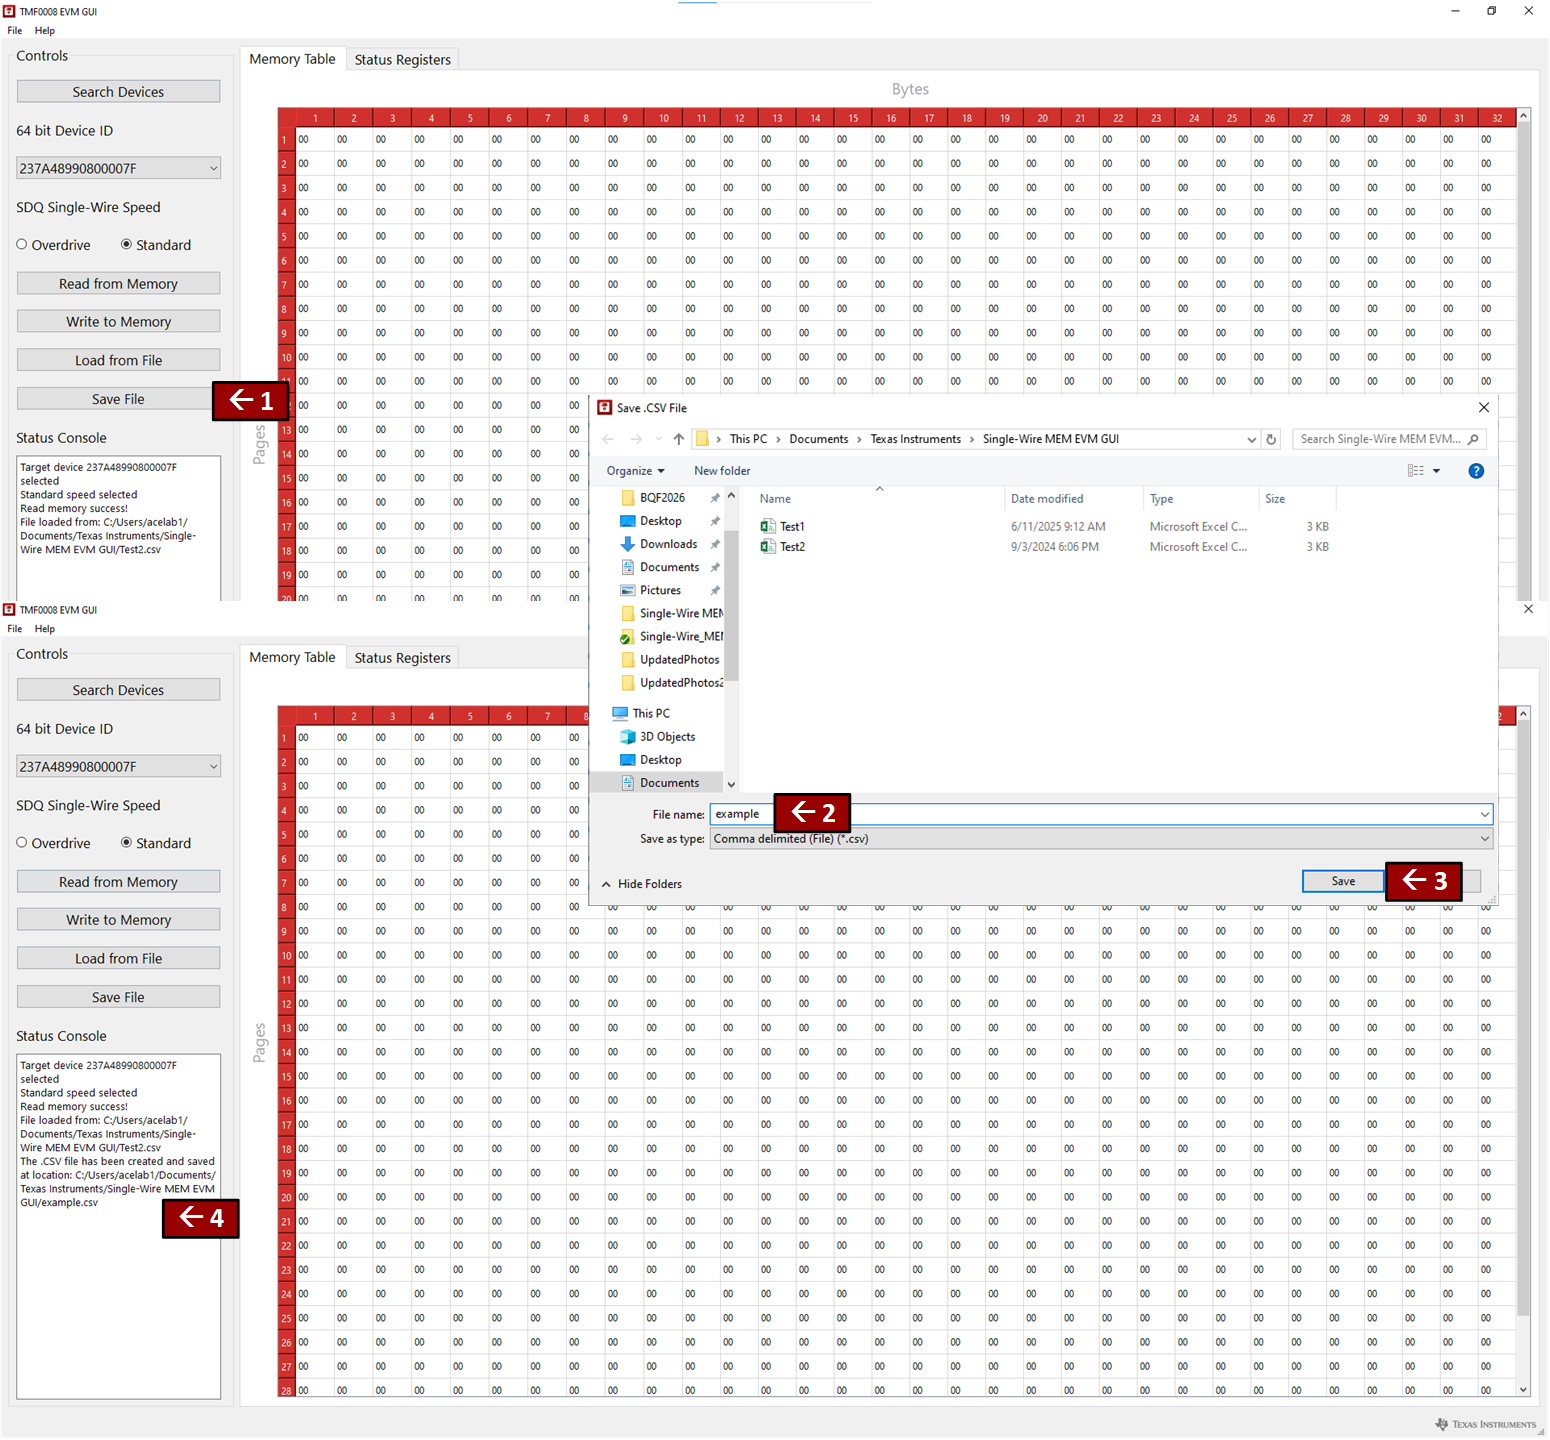
Task: Choose Overdrive radio in the lower window
Action: [22, 843]
